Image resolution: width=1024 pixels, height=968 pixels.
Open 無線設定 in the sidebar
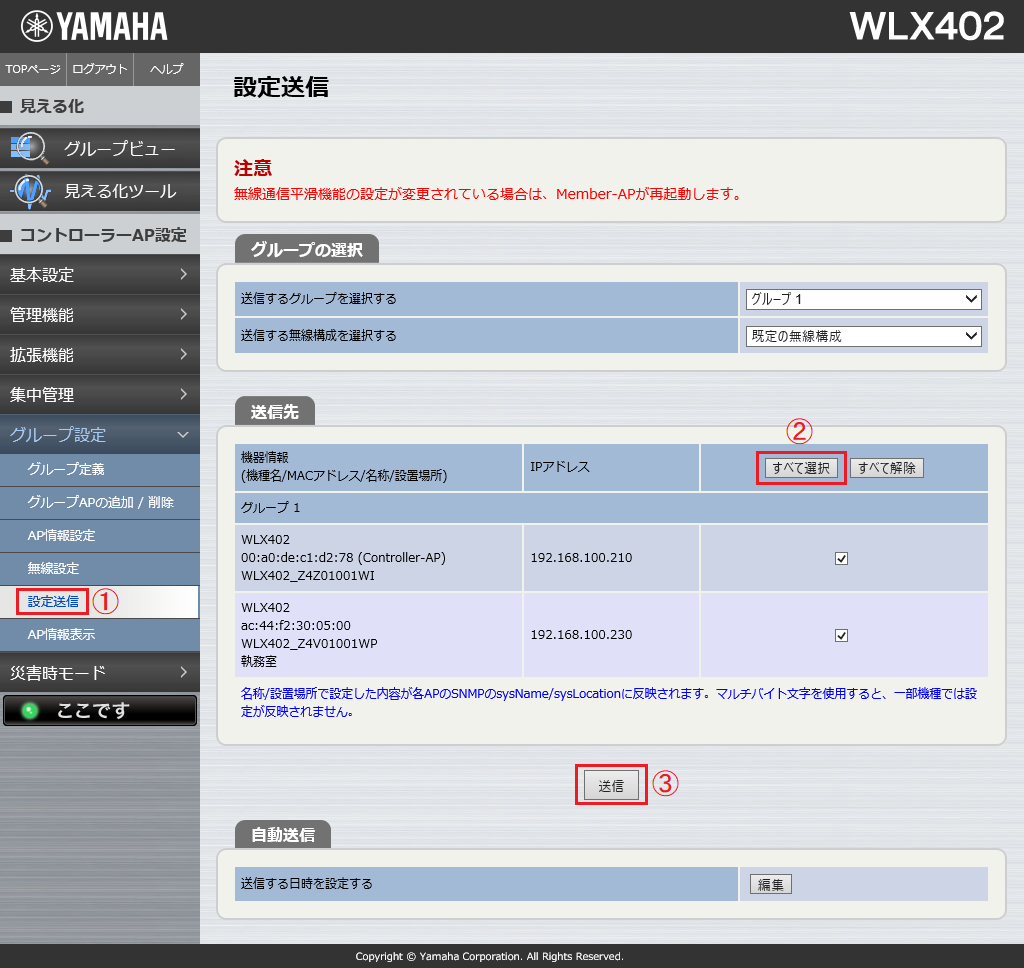tap(53, 568)
